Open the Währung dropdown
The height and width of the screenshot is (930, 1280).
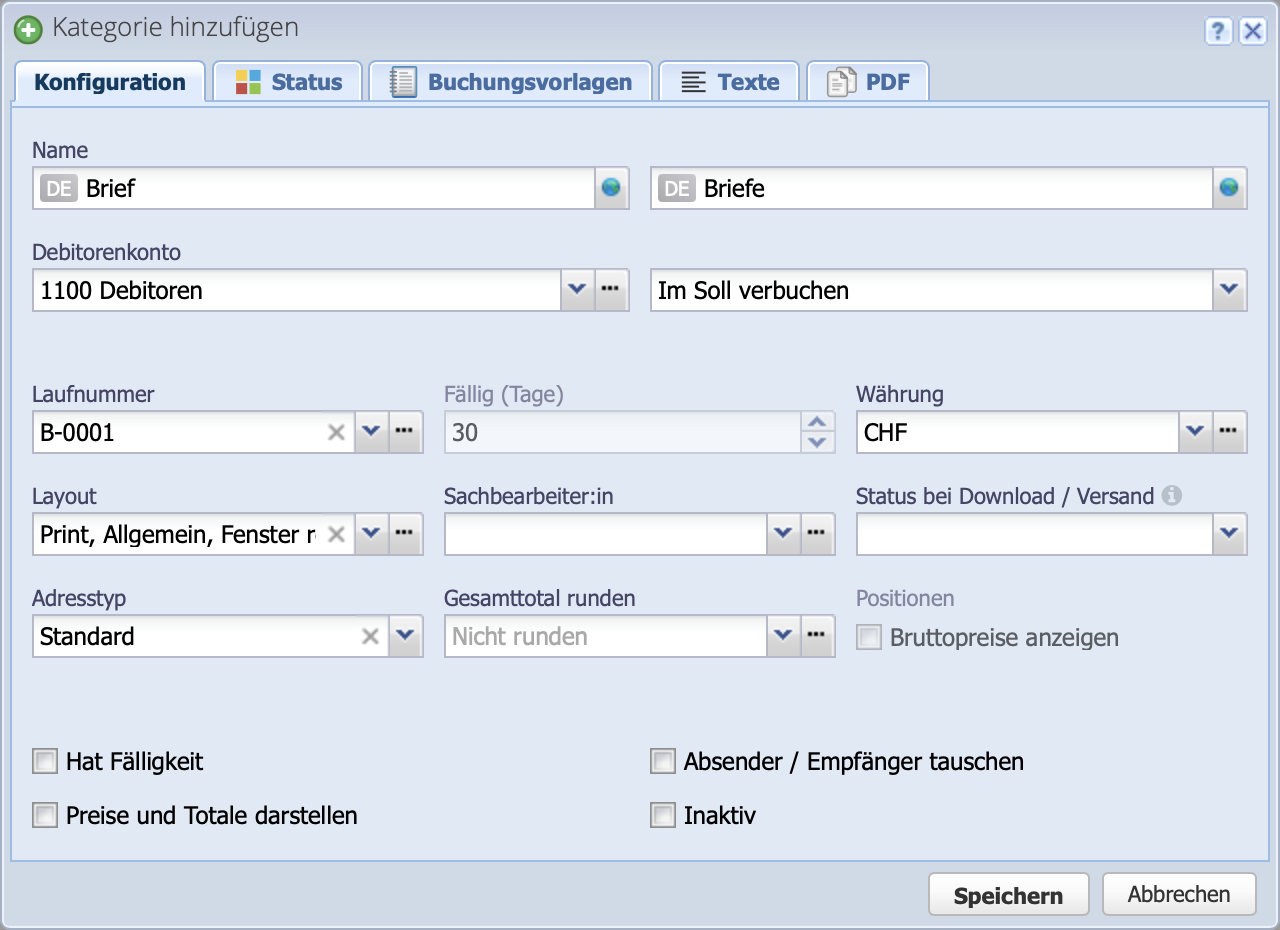(x=1195, y=432)
